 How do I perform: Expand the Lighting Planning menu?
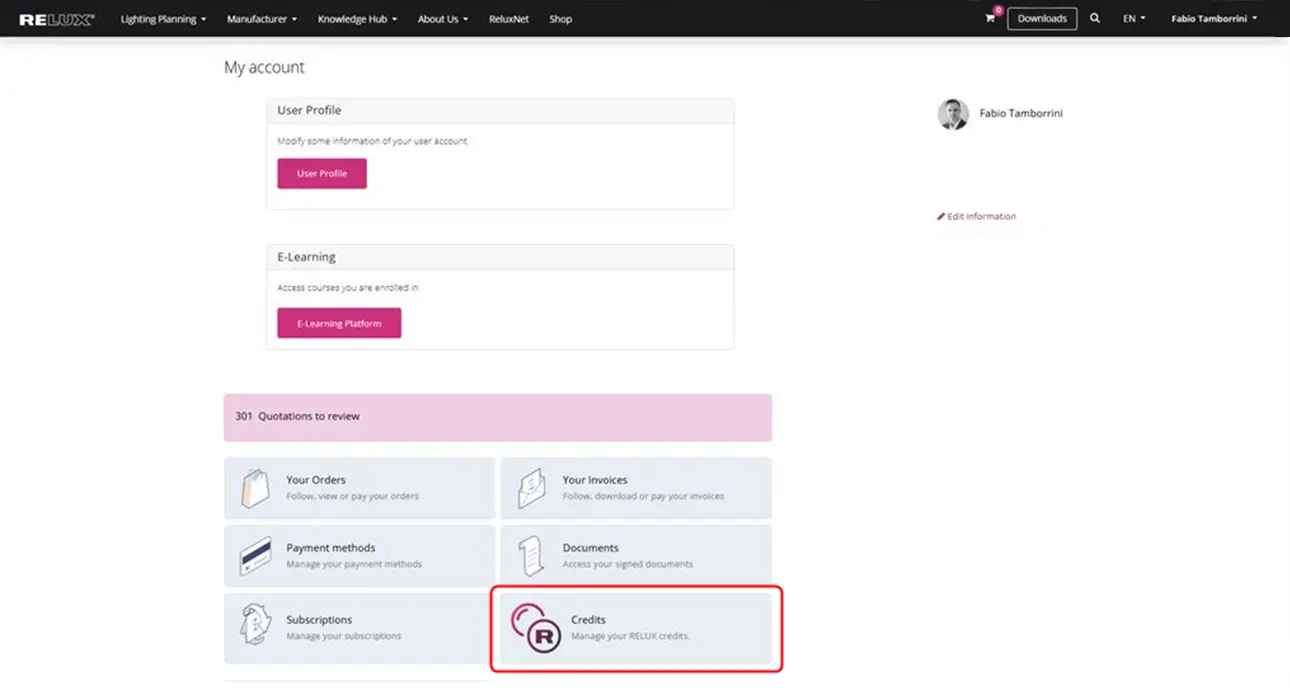coord(163,19)
